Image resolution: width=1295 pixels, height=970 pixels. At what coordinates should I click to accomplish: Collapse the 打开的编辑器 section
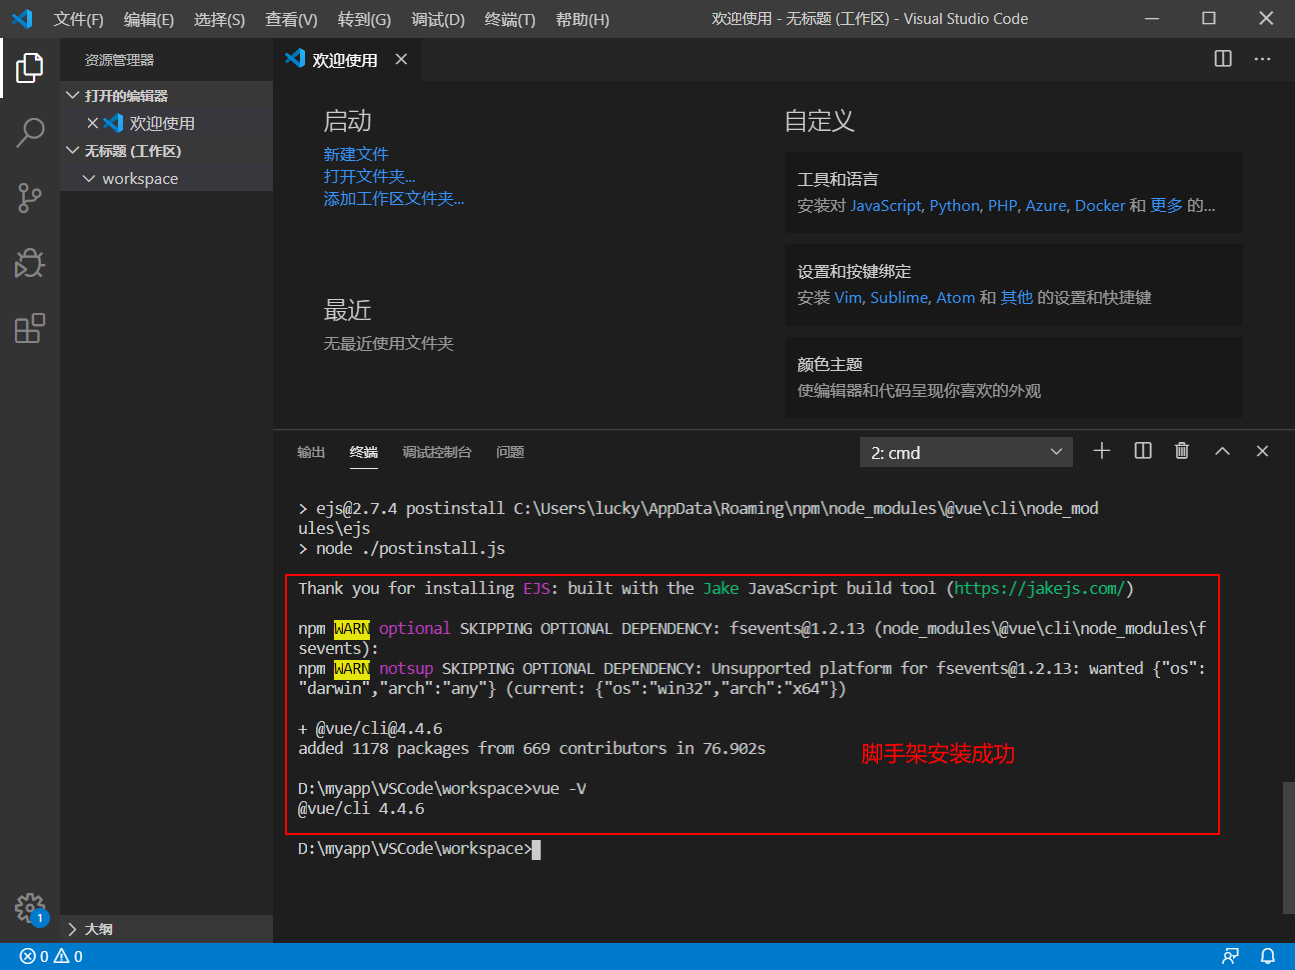166,96
